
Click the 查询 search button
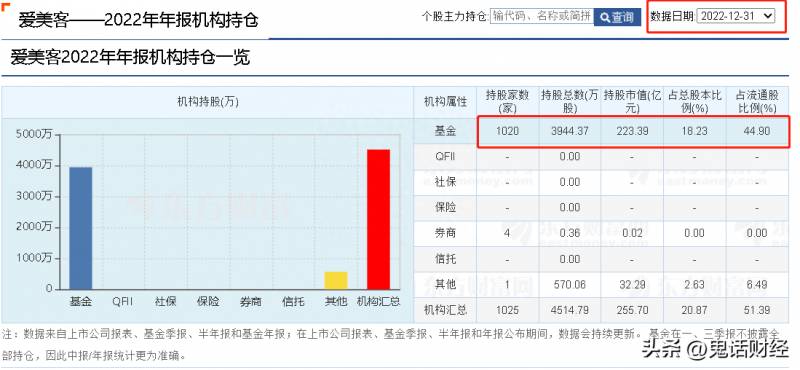pyautogui.click(x=617, y=17)
